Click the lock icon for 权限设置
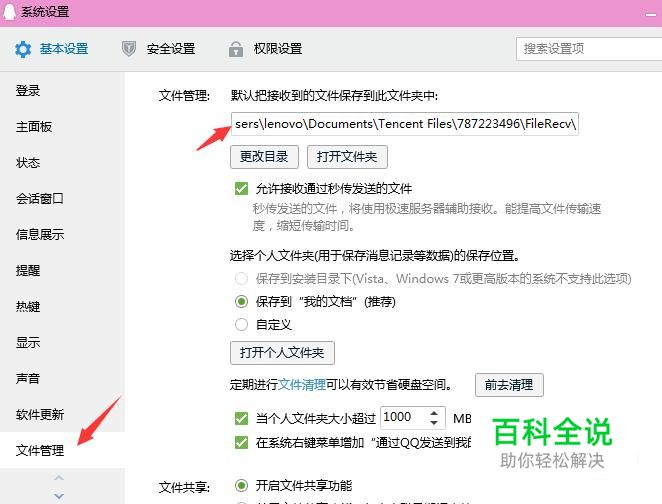This screenshot has height=504, width=662. [x=236, y=49]
